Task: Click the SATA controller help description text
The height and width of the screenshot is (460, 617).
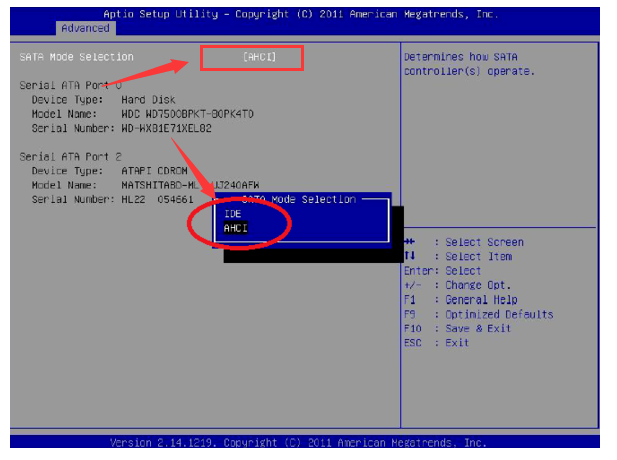Action: click(x=470, y=64)
